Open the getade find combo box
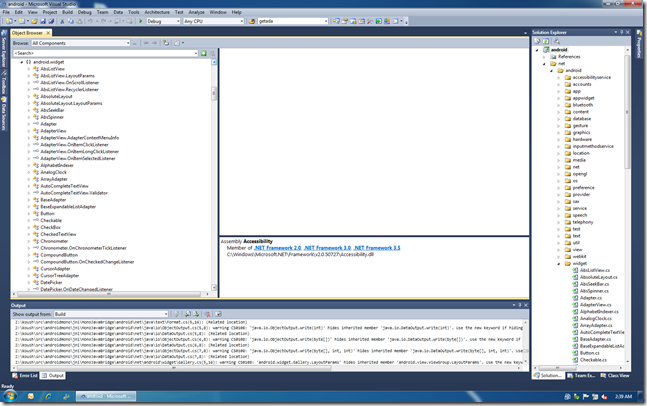 tap(293, 21)
